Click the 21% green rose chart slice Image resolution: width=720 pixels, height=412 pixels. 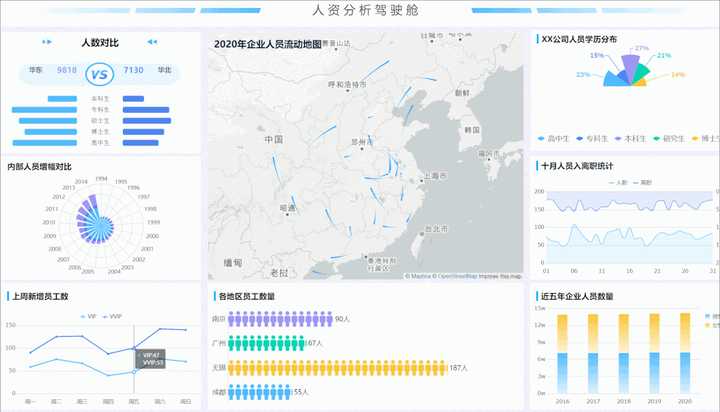[642, 73]
